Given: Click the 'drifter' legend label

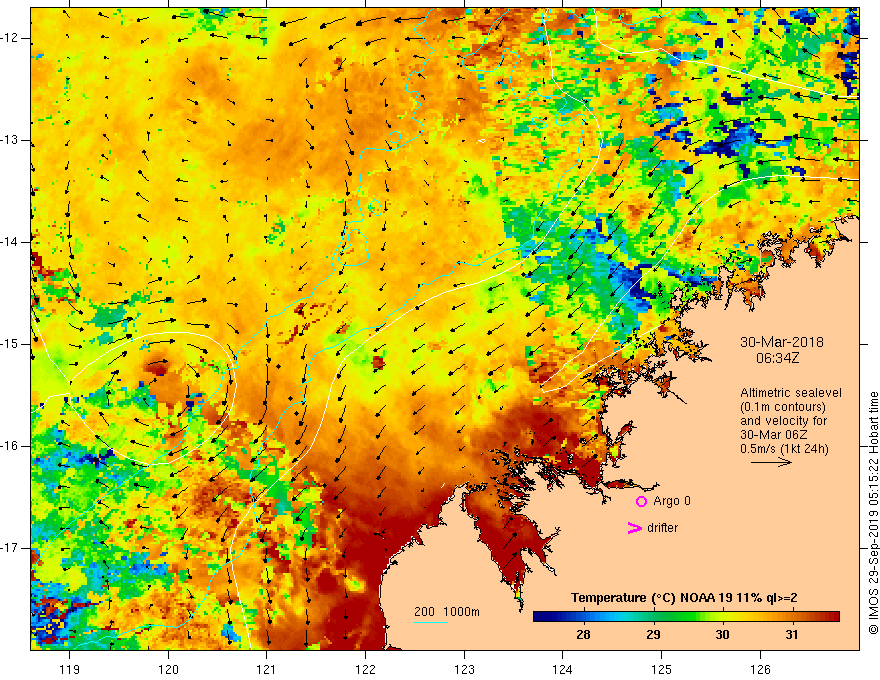Looking at the screenshot, I should (x=662, y=528).
